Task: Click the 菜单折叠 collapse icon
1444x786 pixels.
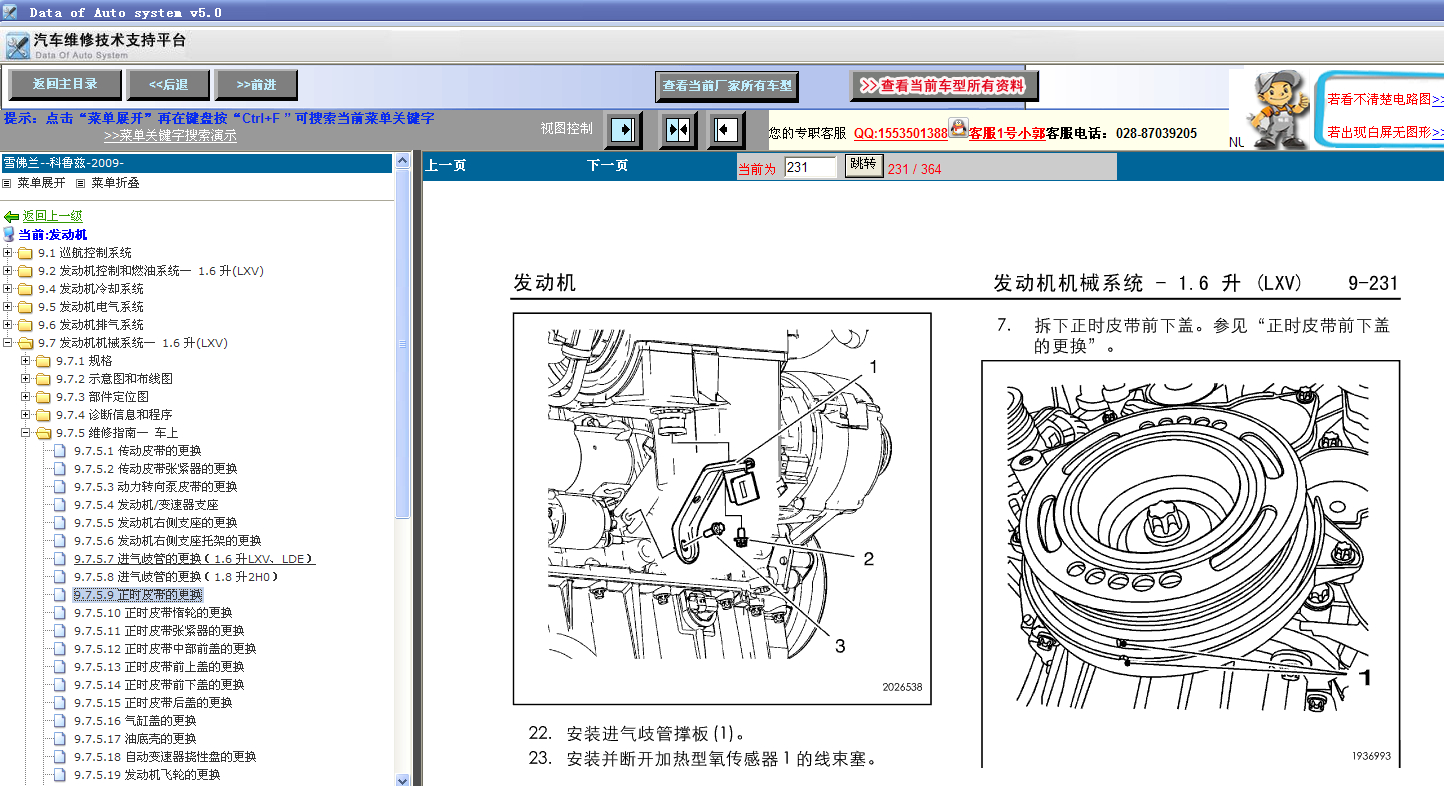Action: [81, 183]
